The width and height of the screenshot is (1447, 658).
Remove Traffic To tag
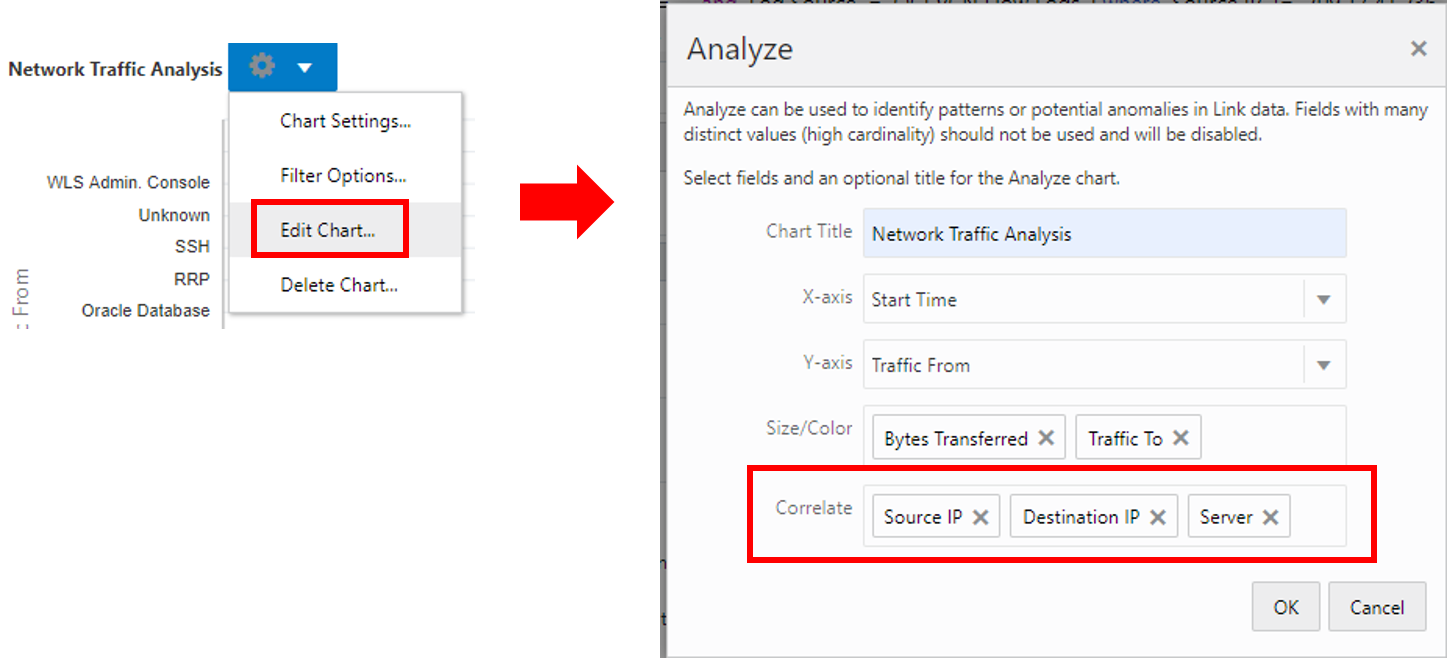tap(1181, 438)
